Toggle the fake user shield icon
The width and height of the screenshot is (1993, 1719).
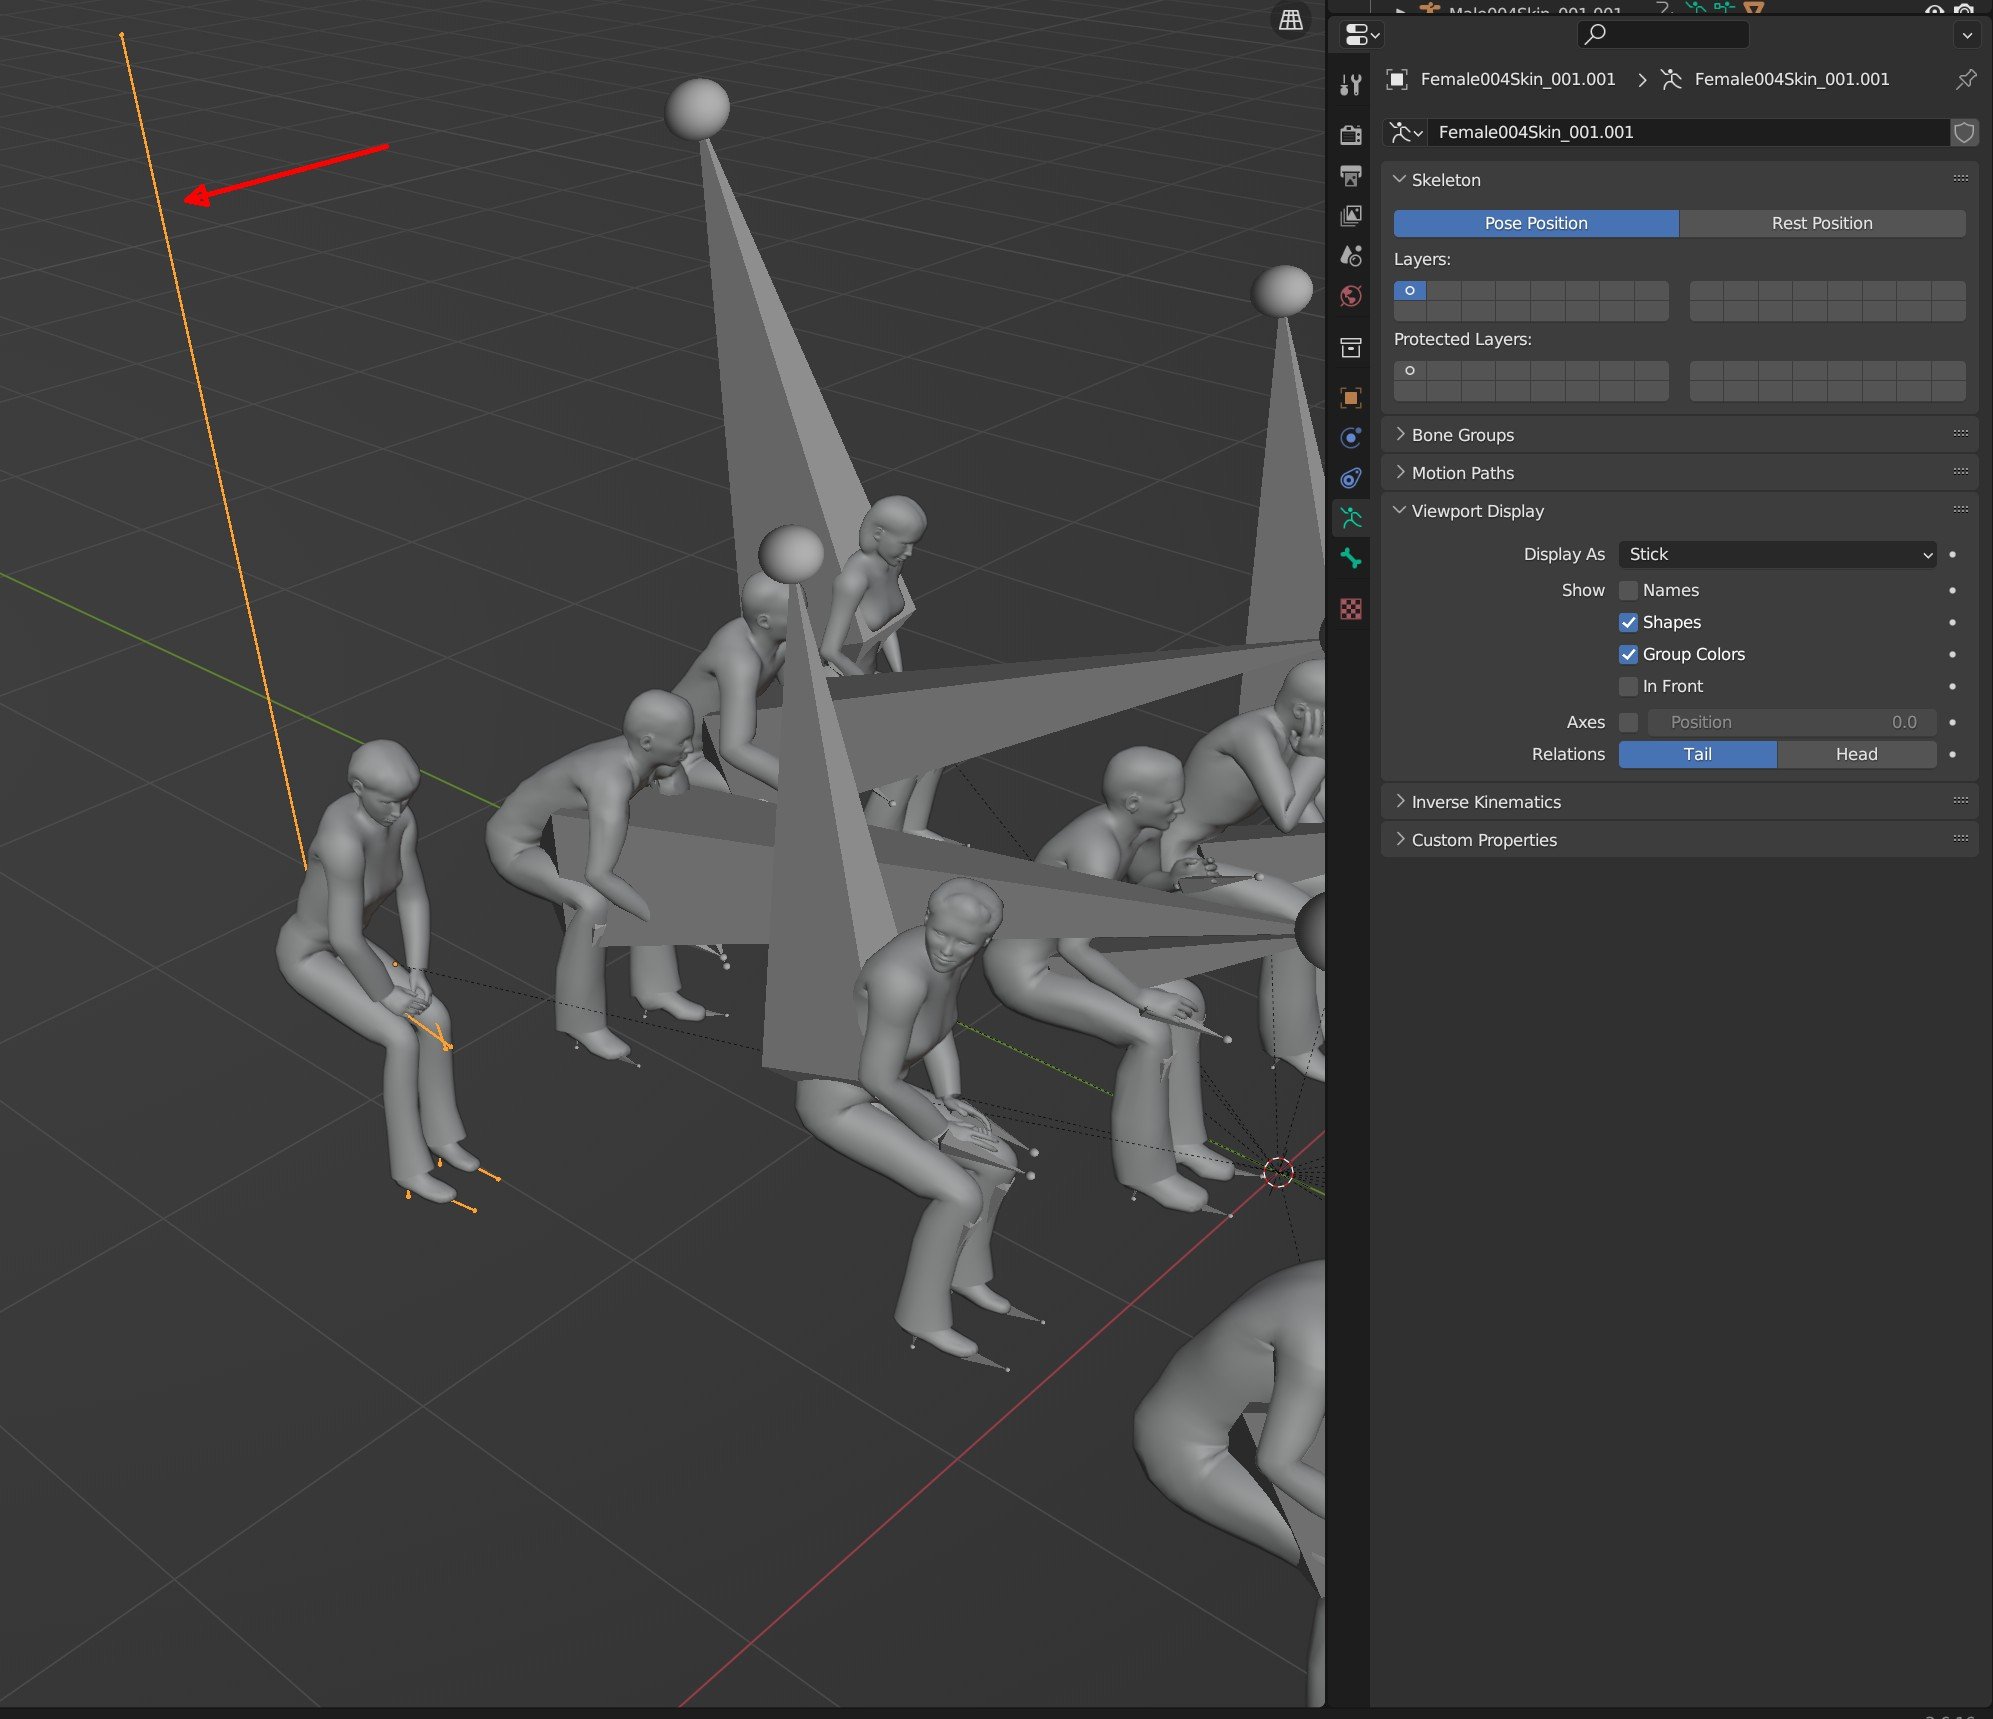(1964, 132)
